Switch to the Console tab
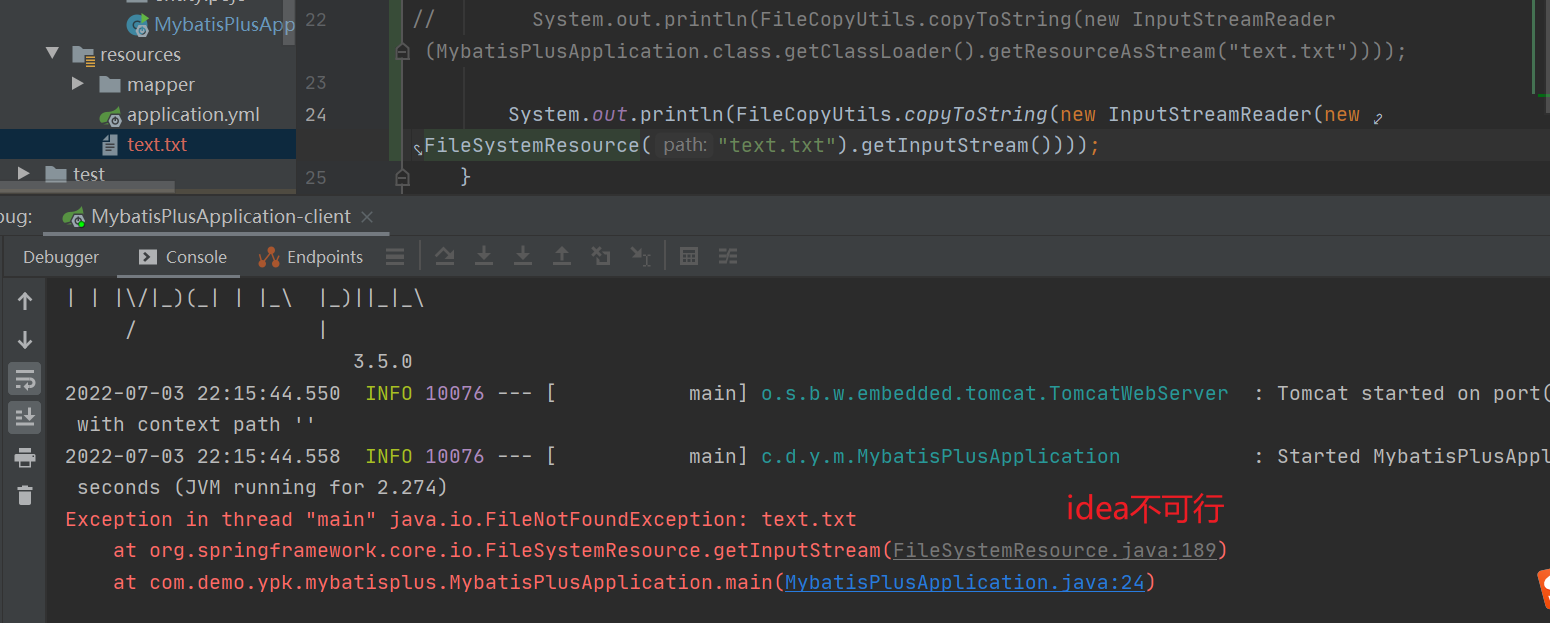Image resolution: width=1550 pixels, height=623 pixels. tap(183, 257)
